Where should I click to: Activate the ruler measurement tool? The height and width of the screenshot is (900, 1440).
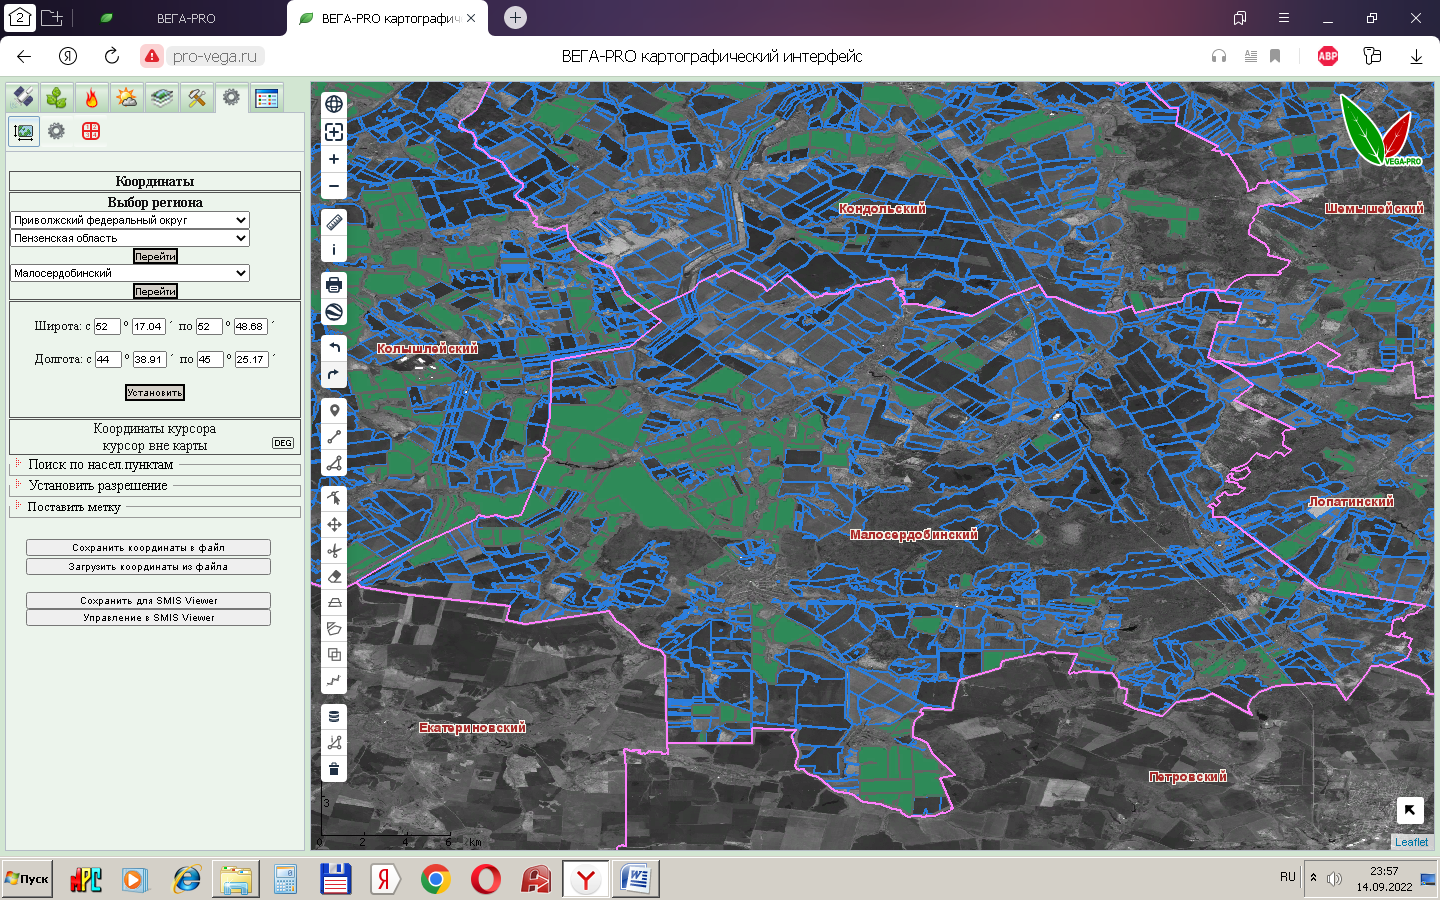coord(334,222)
